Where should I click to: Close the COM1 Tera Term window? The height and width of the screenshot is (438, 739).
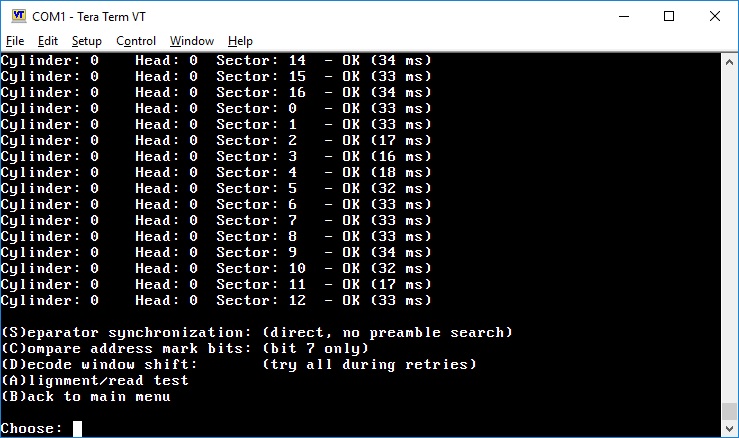tap(716, 16)
